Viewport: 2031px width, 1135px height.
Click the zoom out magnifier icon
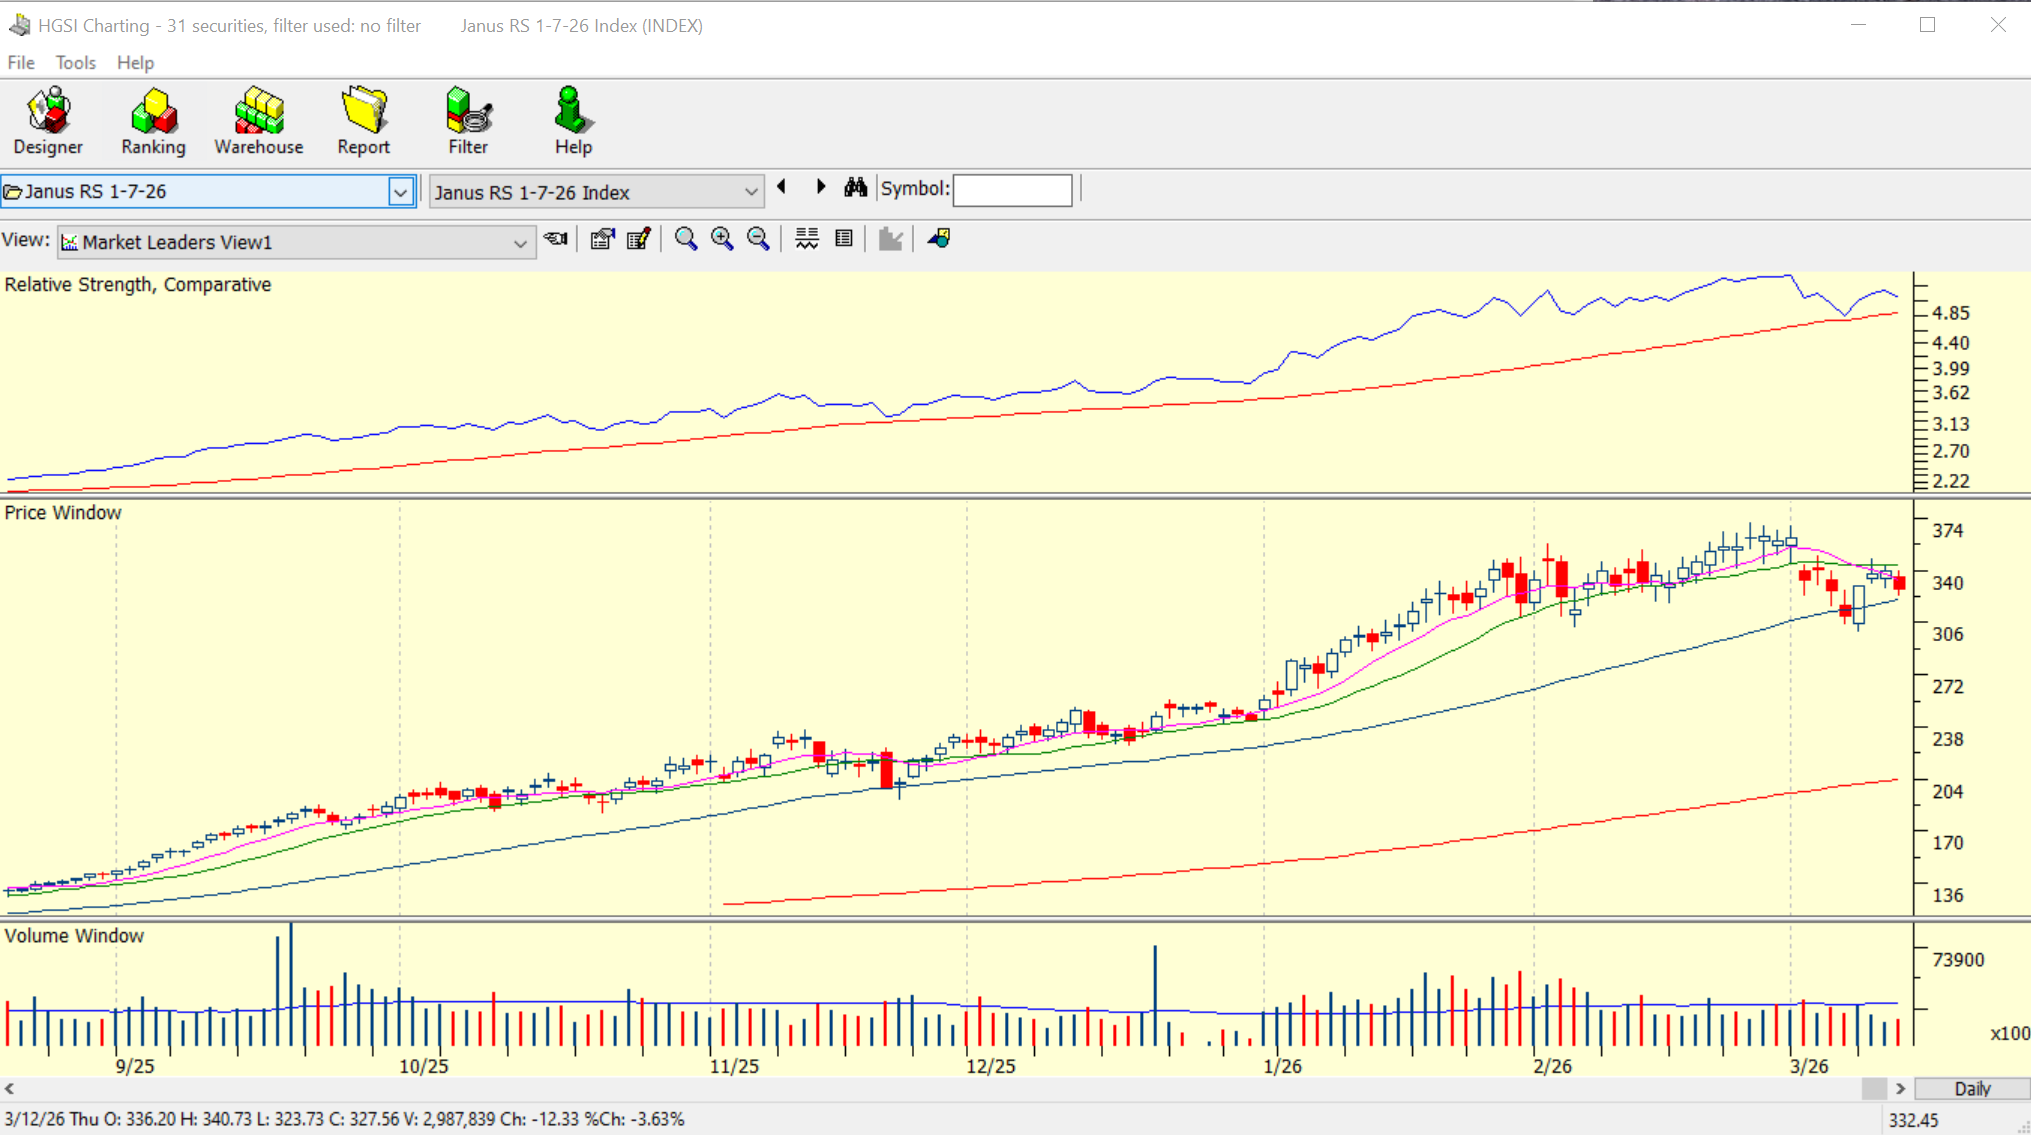click(x=758, y=239)
